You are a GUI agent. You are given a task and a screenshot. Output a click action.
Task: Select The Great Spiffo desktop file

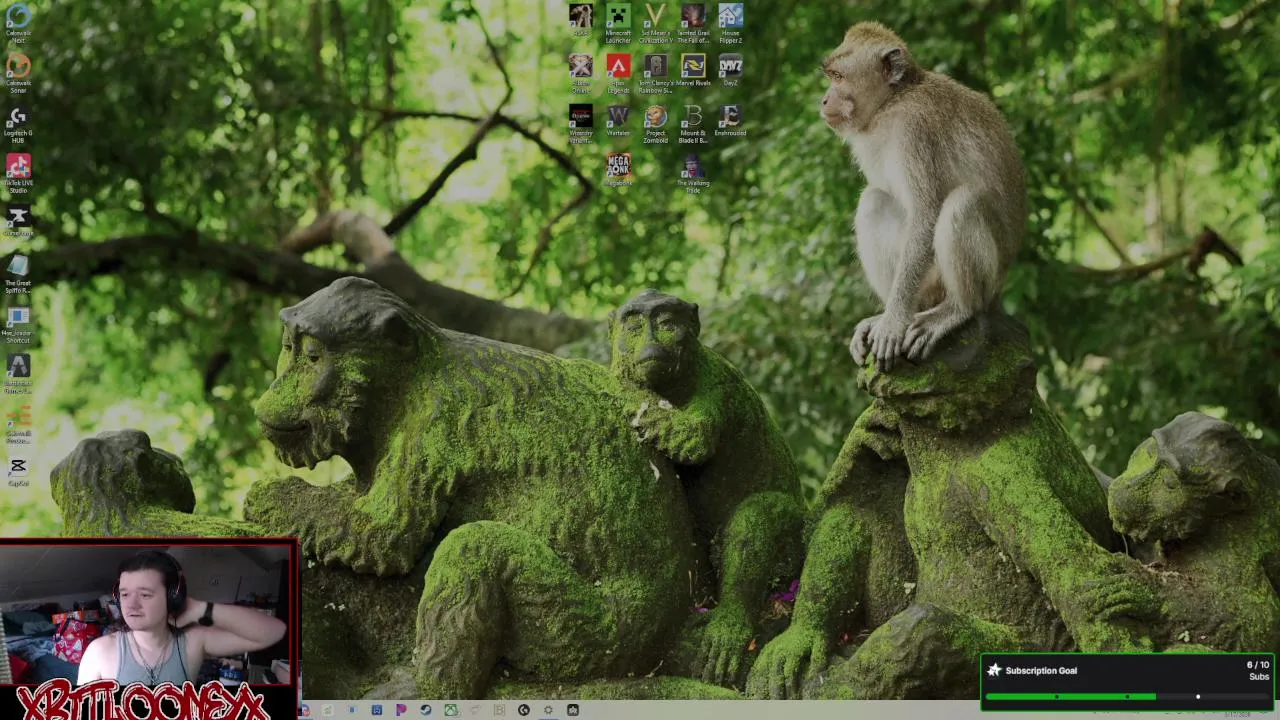[18, 273]
